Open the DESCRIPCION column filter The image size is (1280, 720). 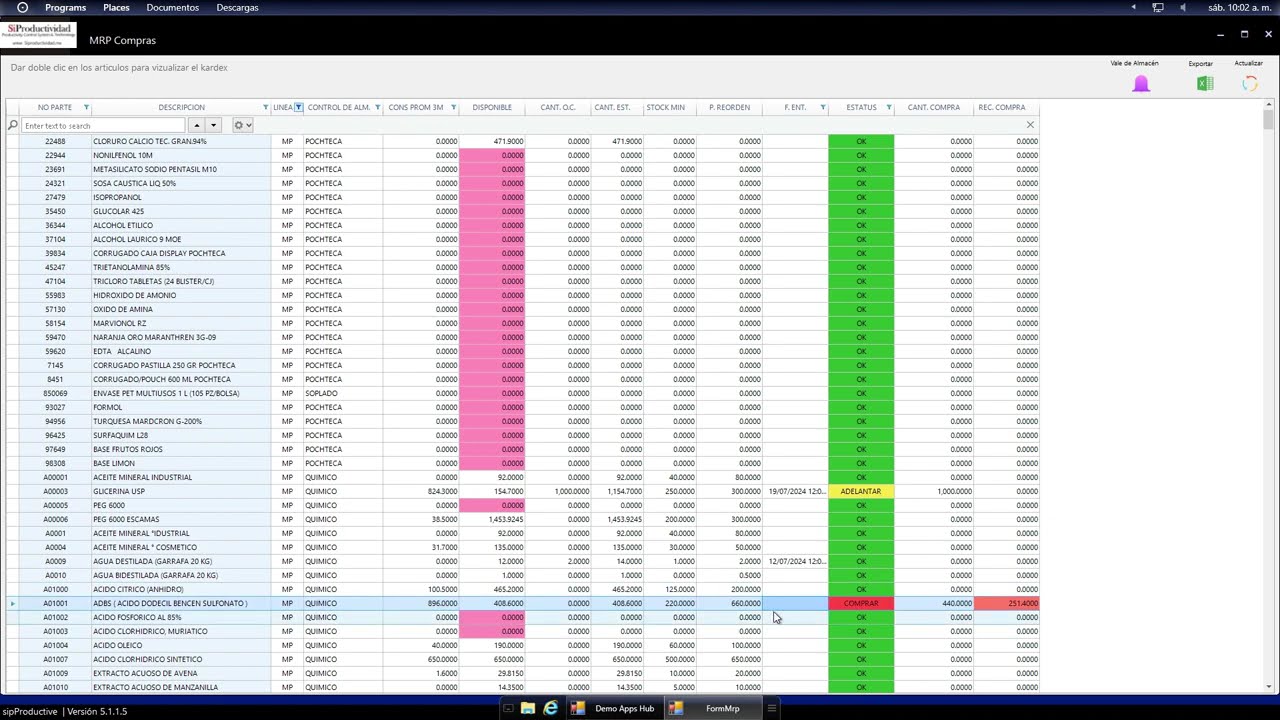(x=265, y=107)
